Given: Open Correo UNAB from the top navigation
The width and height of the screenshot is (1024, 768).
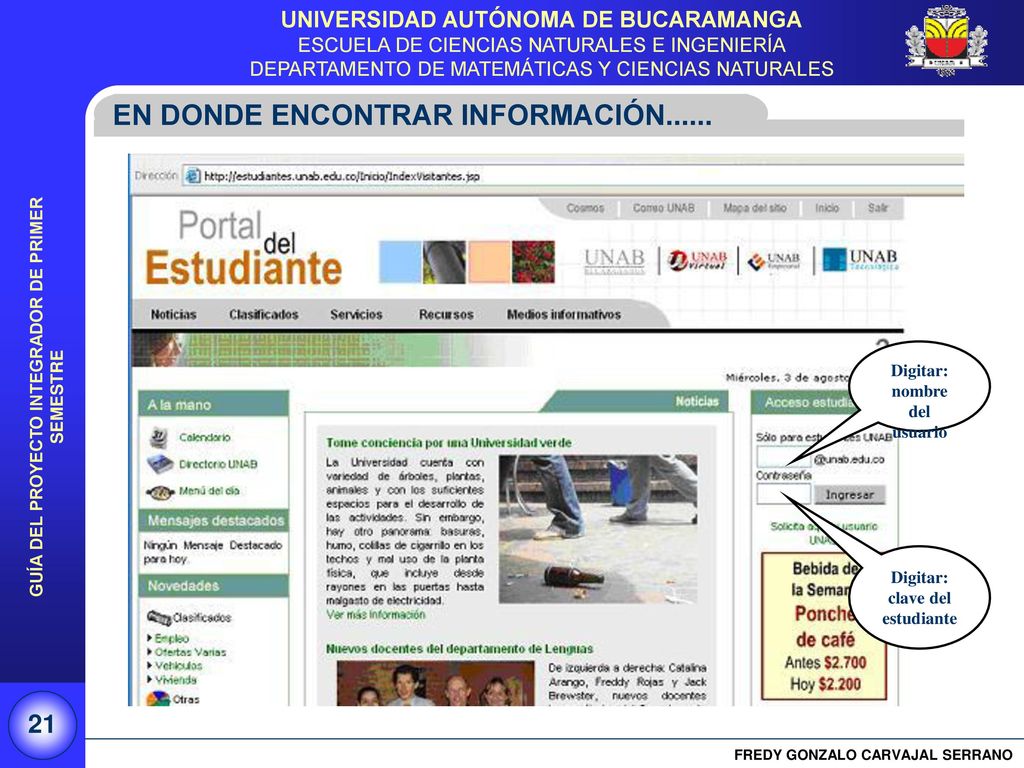Looking at the screenshot, I should point(664,208).
